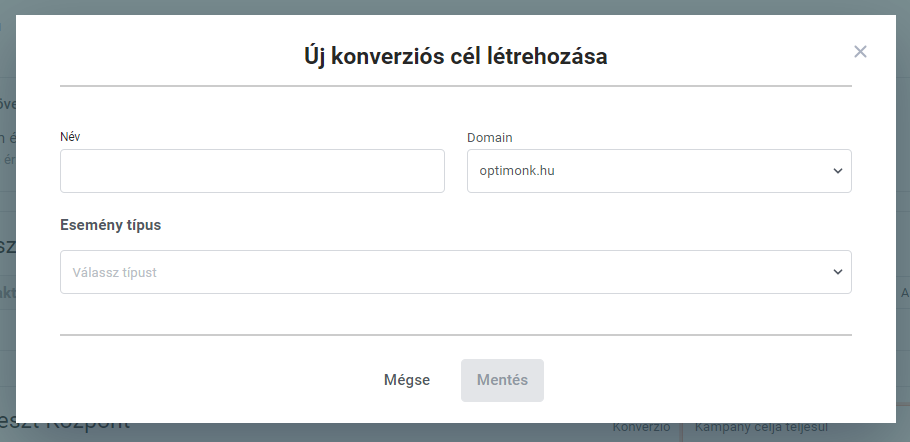Close the dialog with the X icon
910x442 pixels.
860,52
